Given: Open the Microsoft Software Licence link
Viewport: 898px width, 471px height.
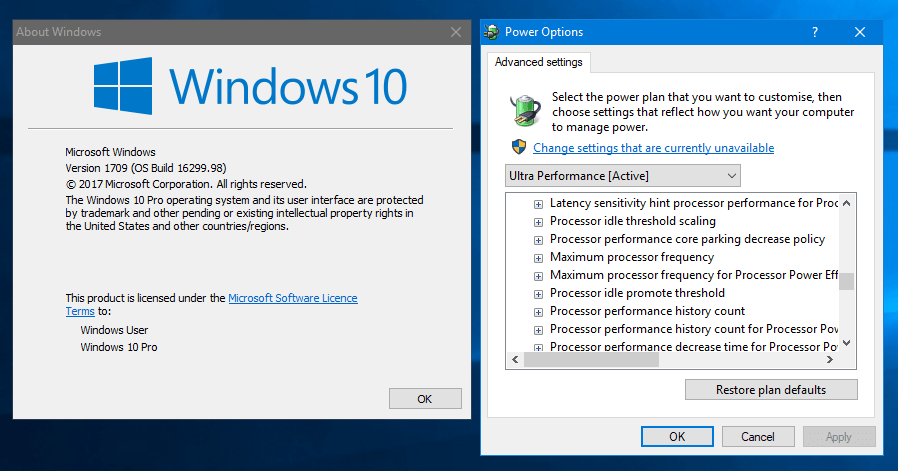Looking at the screenshot, I should [293, 298].
